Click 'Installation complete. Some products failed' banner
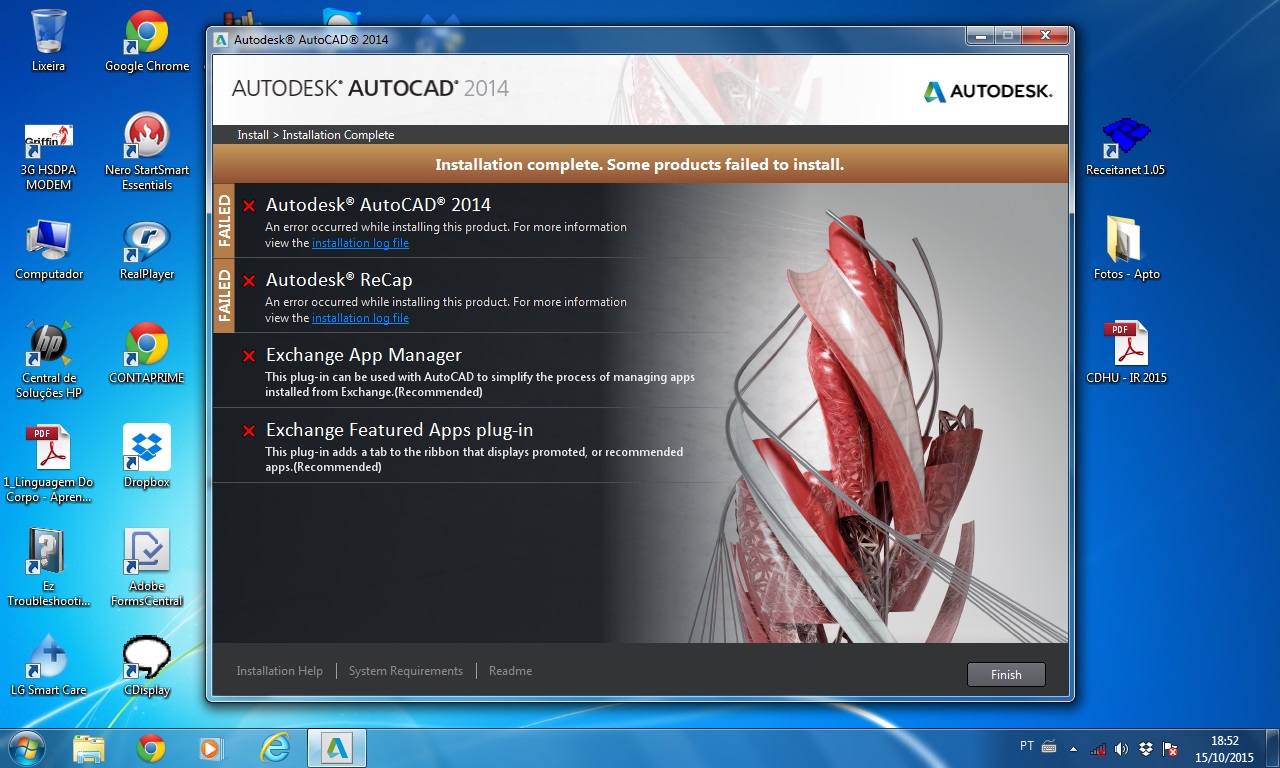This screenshot has width=1280, height=768. (x=640, y=165)
